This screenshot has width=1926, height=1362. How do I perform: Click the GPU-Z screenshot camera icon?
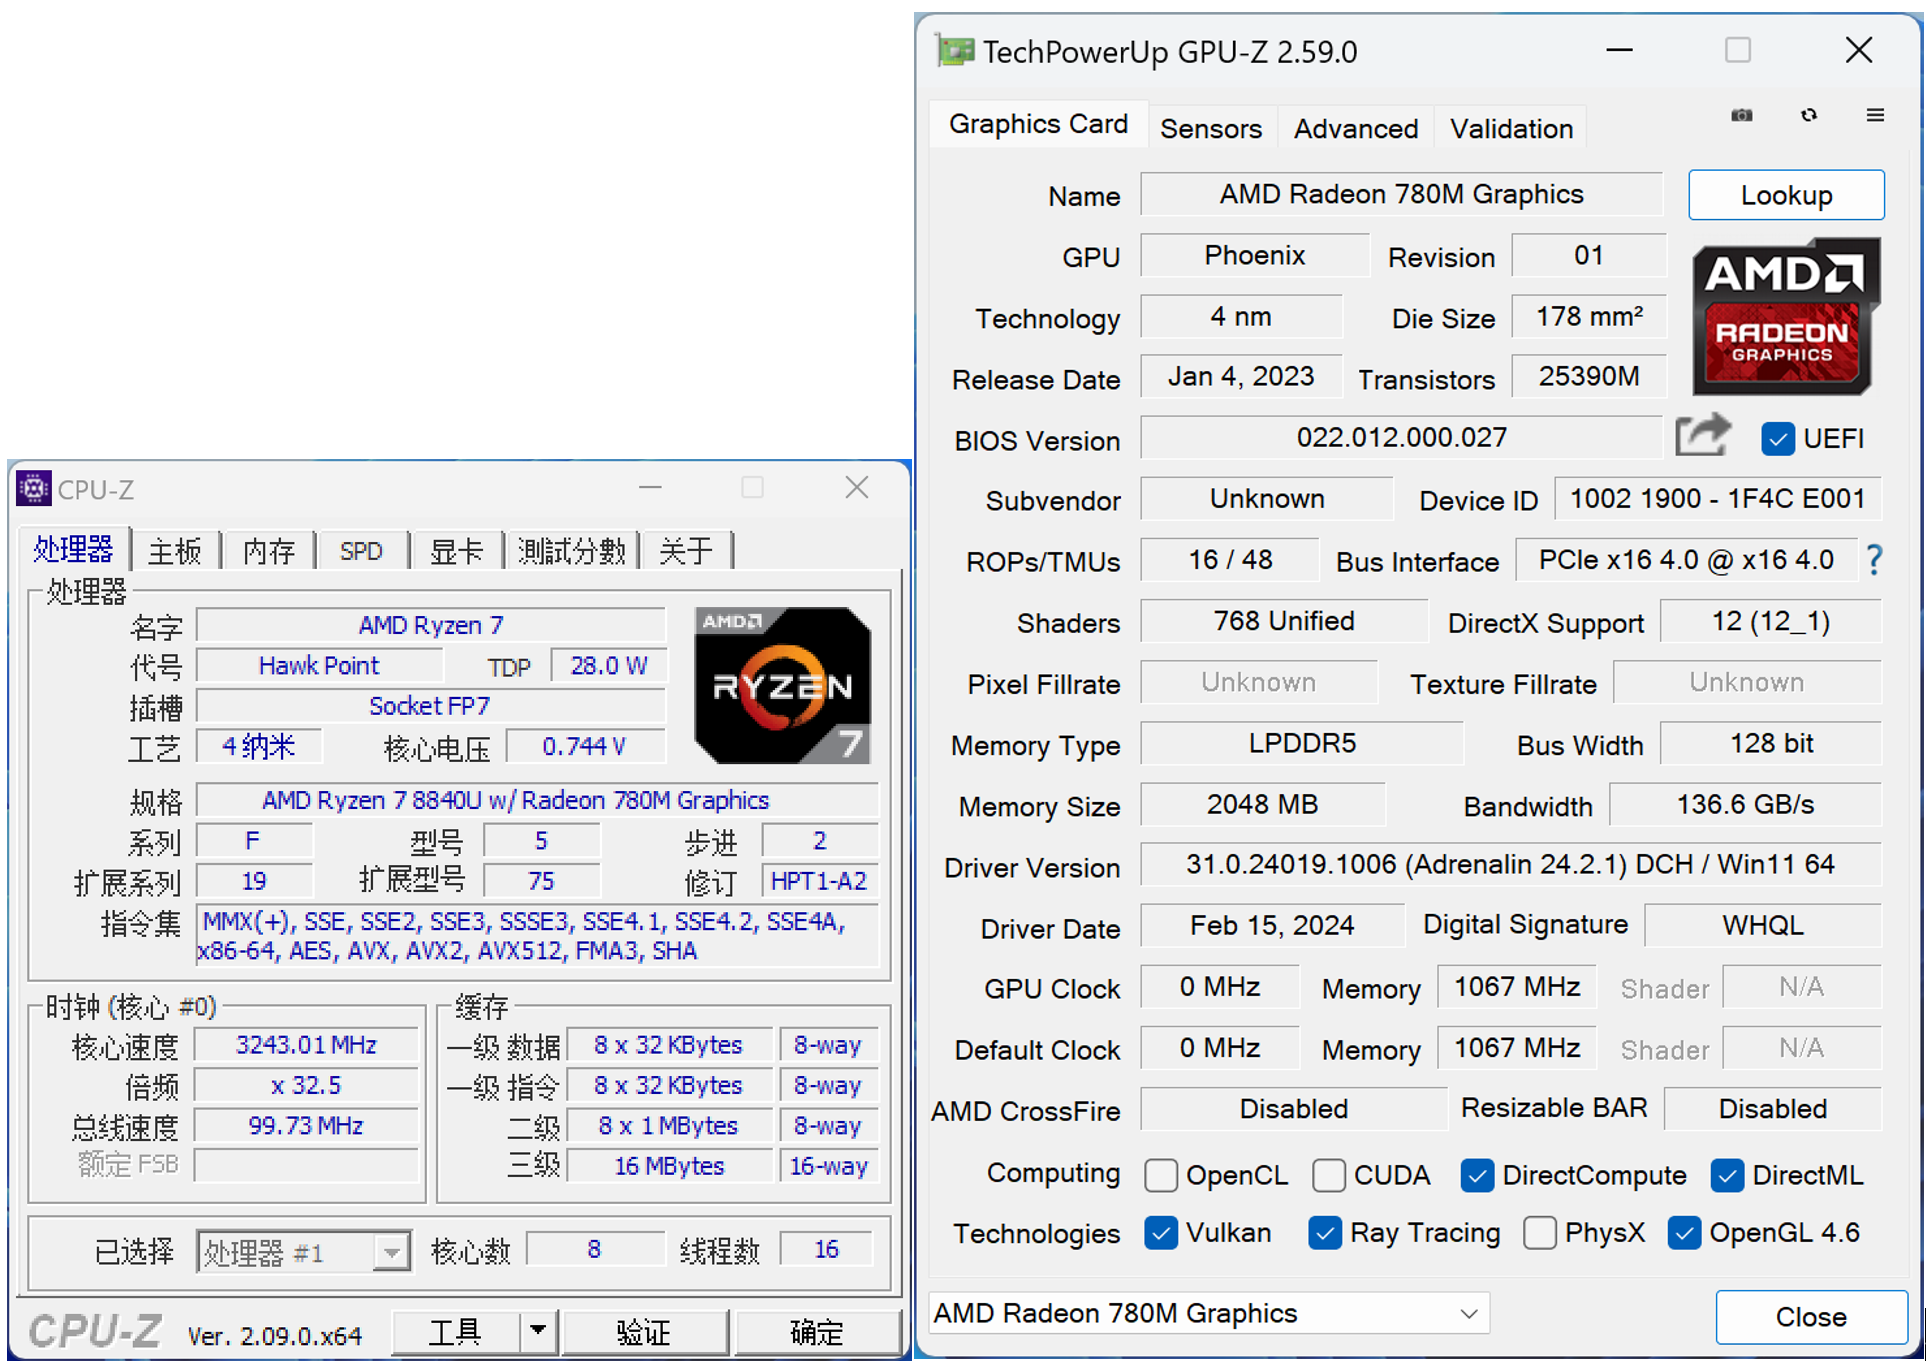pyautogui.click(x=1741, y=116)
